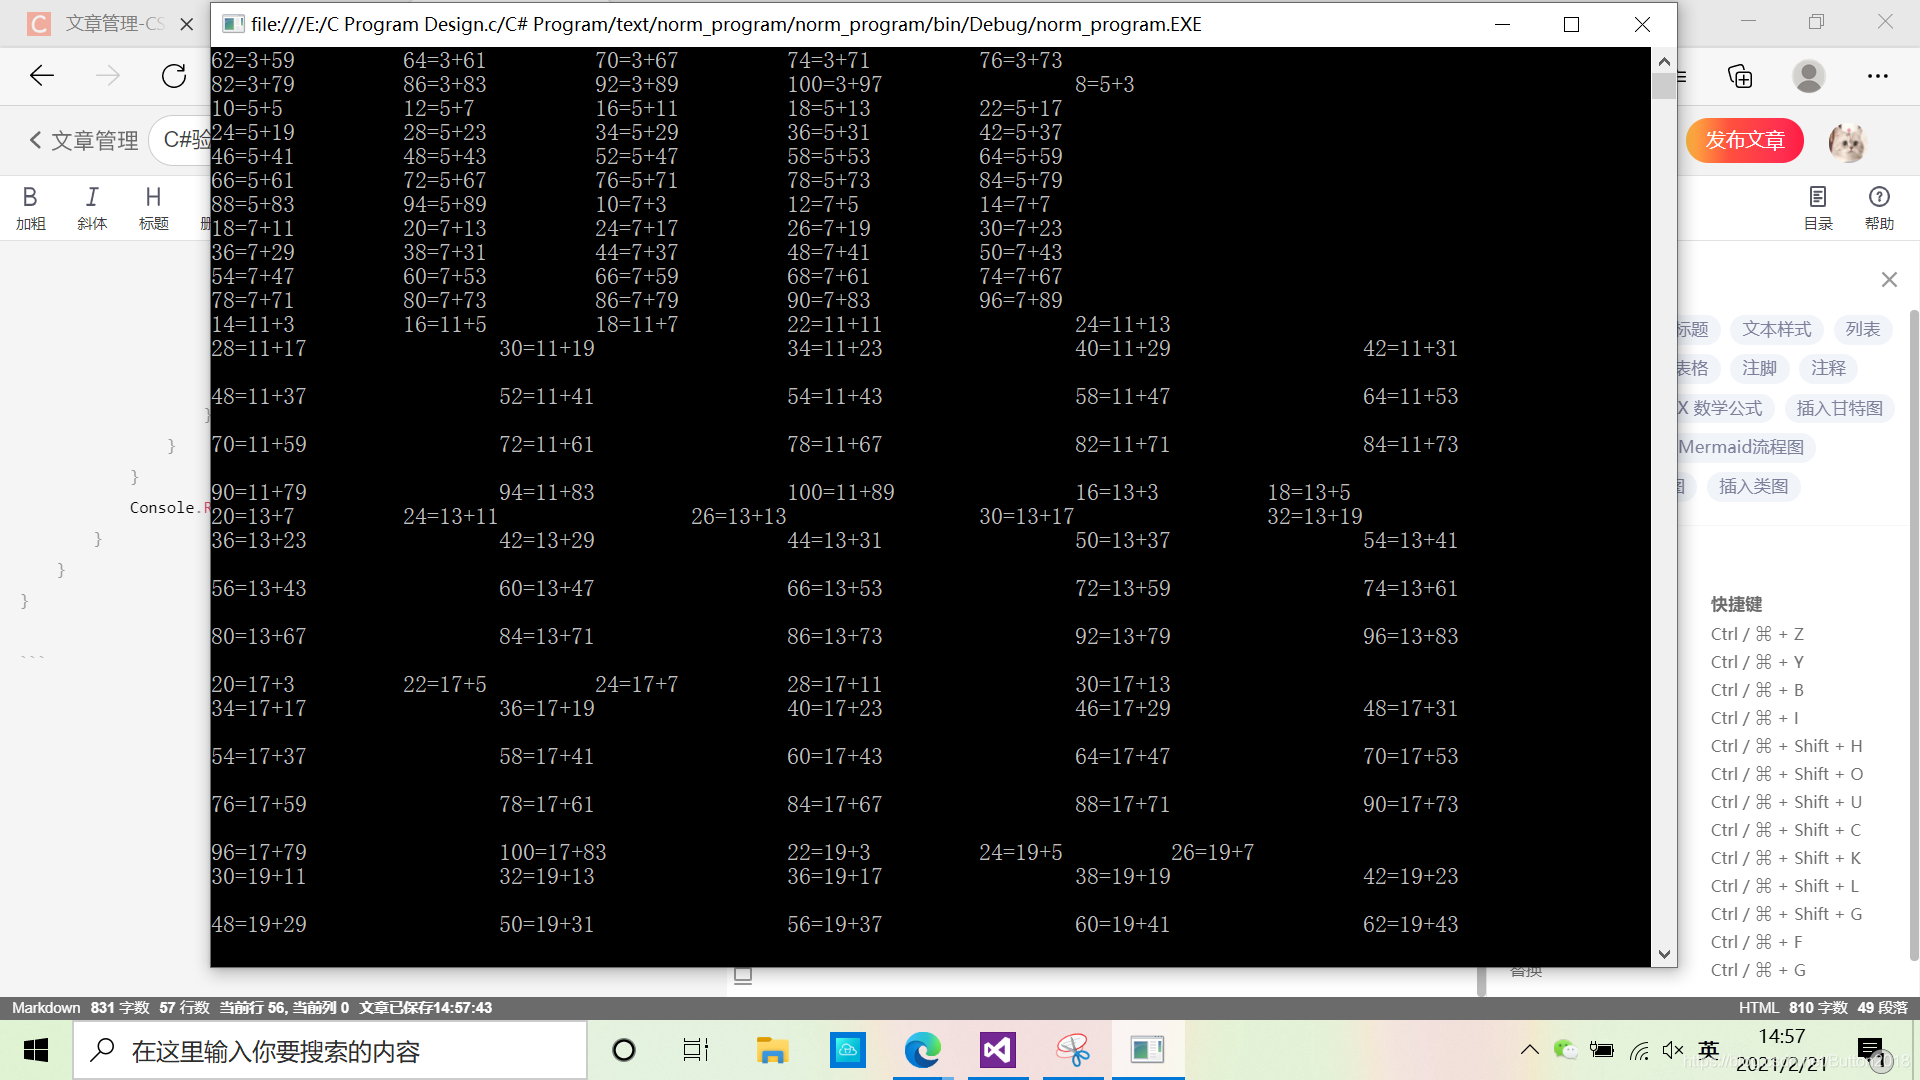Insert a heading with 标题 button
This screenshot has height=1080, width=1920.
pyautogui.click(x=153, y=208)
